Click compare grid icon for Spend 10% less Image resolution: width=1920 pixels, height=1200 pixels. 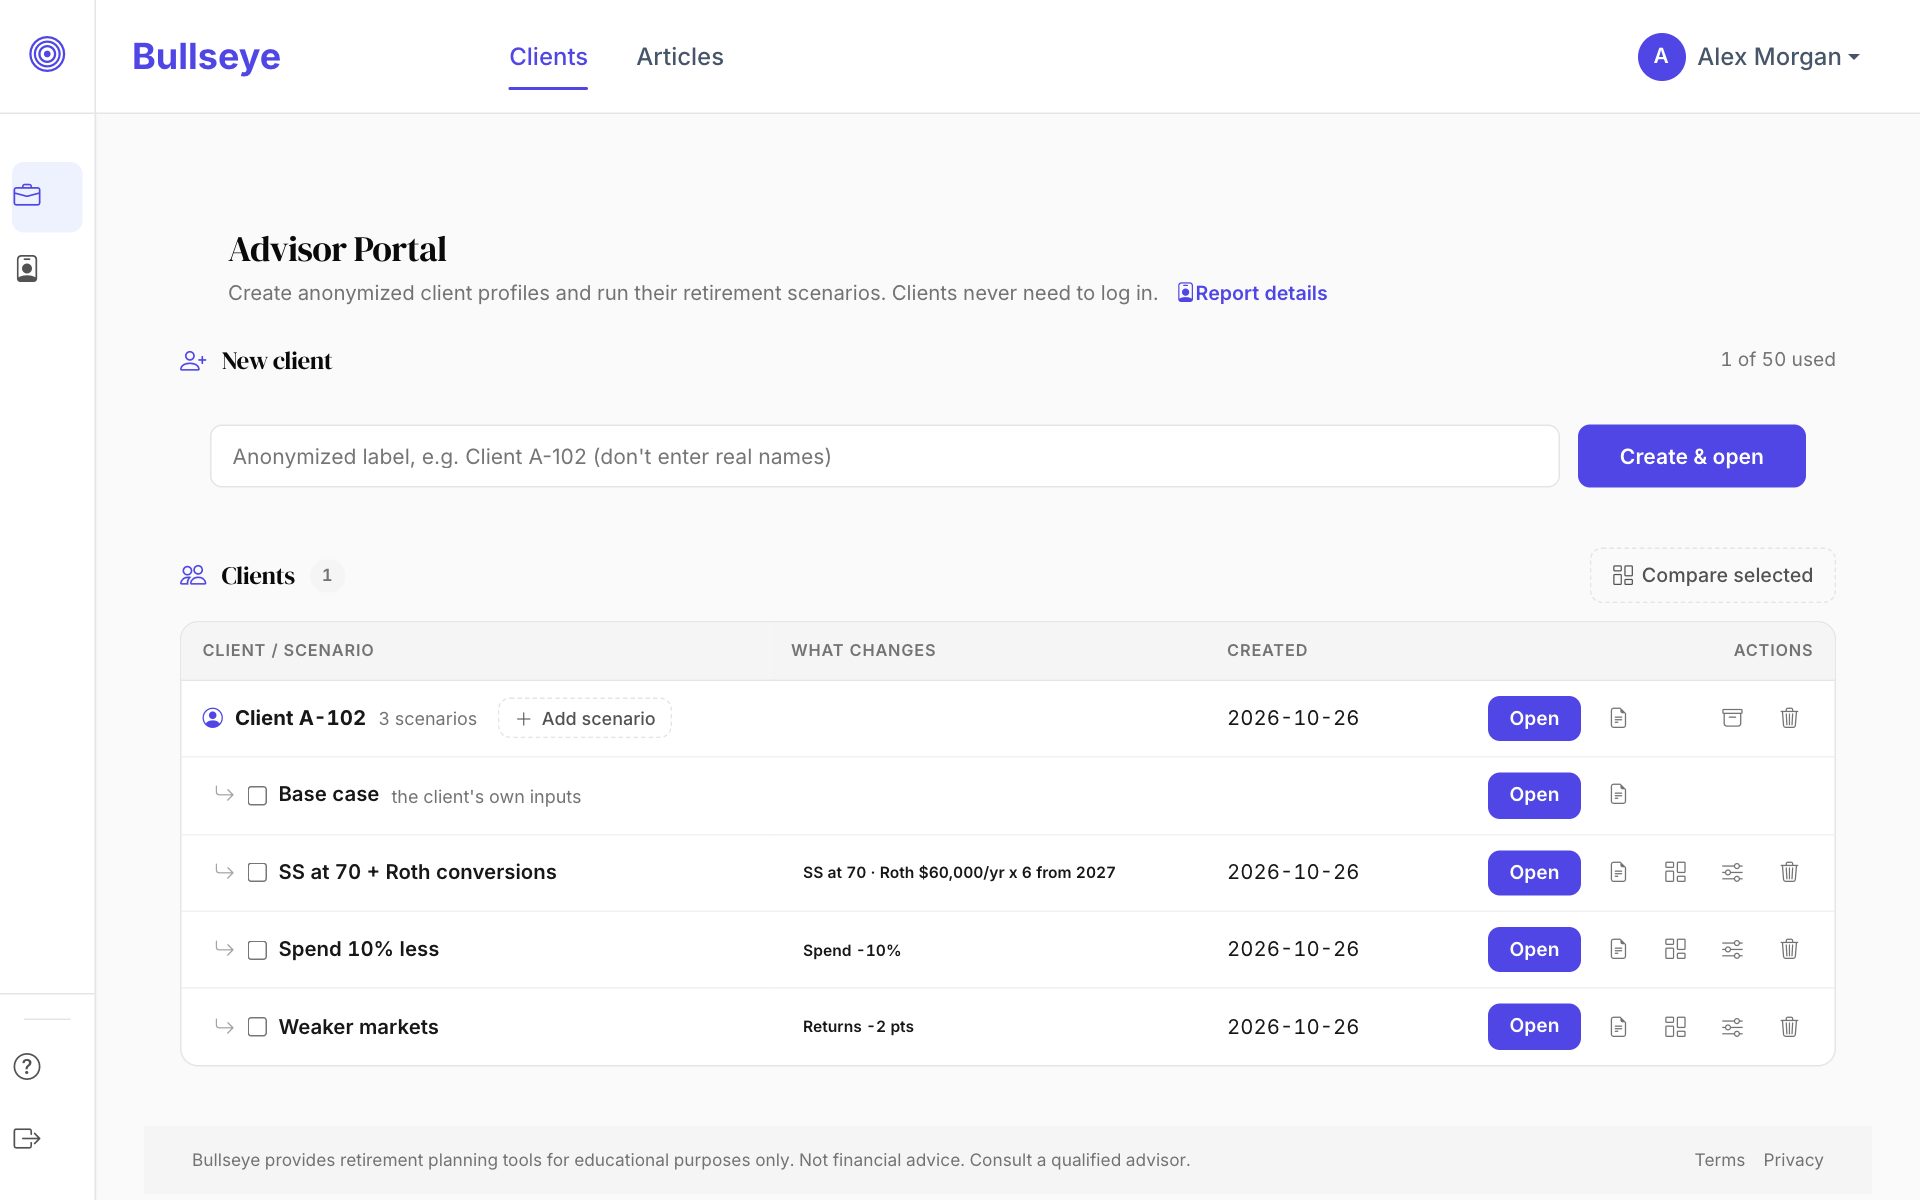pos(1675,949)
